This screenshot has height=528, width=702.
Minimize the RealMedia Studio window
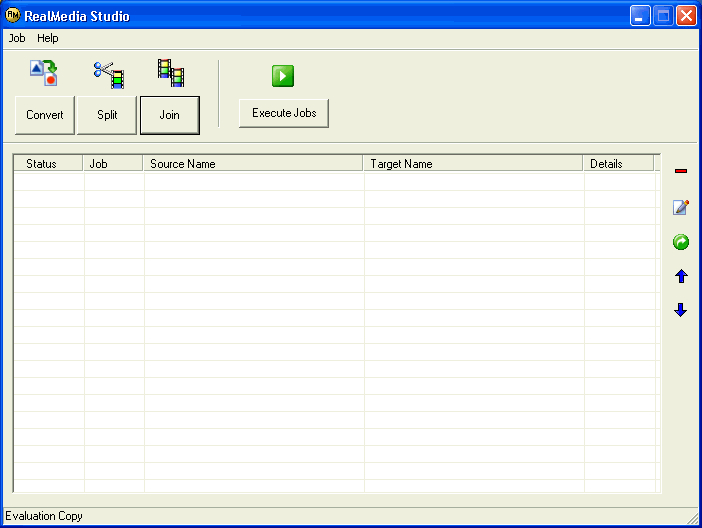640,16
